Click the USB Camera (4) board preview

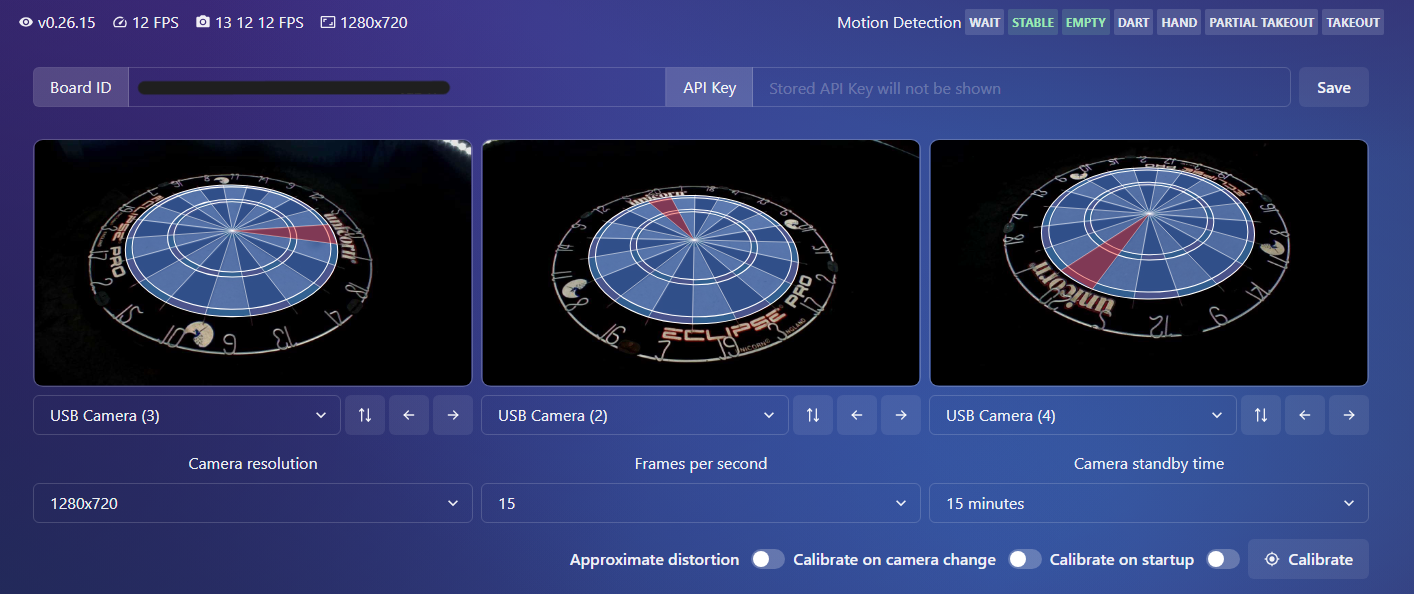[1149, 262]
